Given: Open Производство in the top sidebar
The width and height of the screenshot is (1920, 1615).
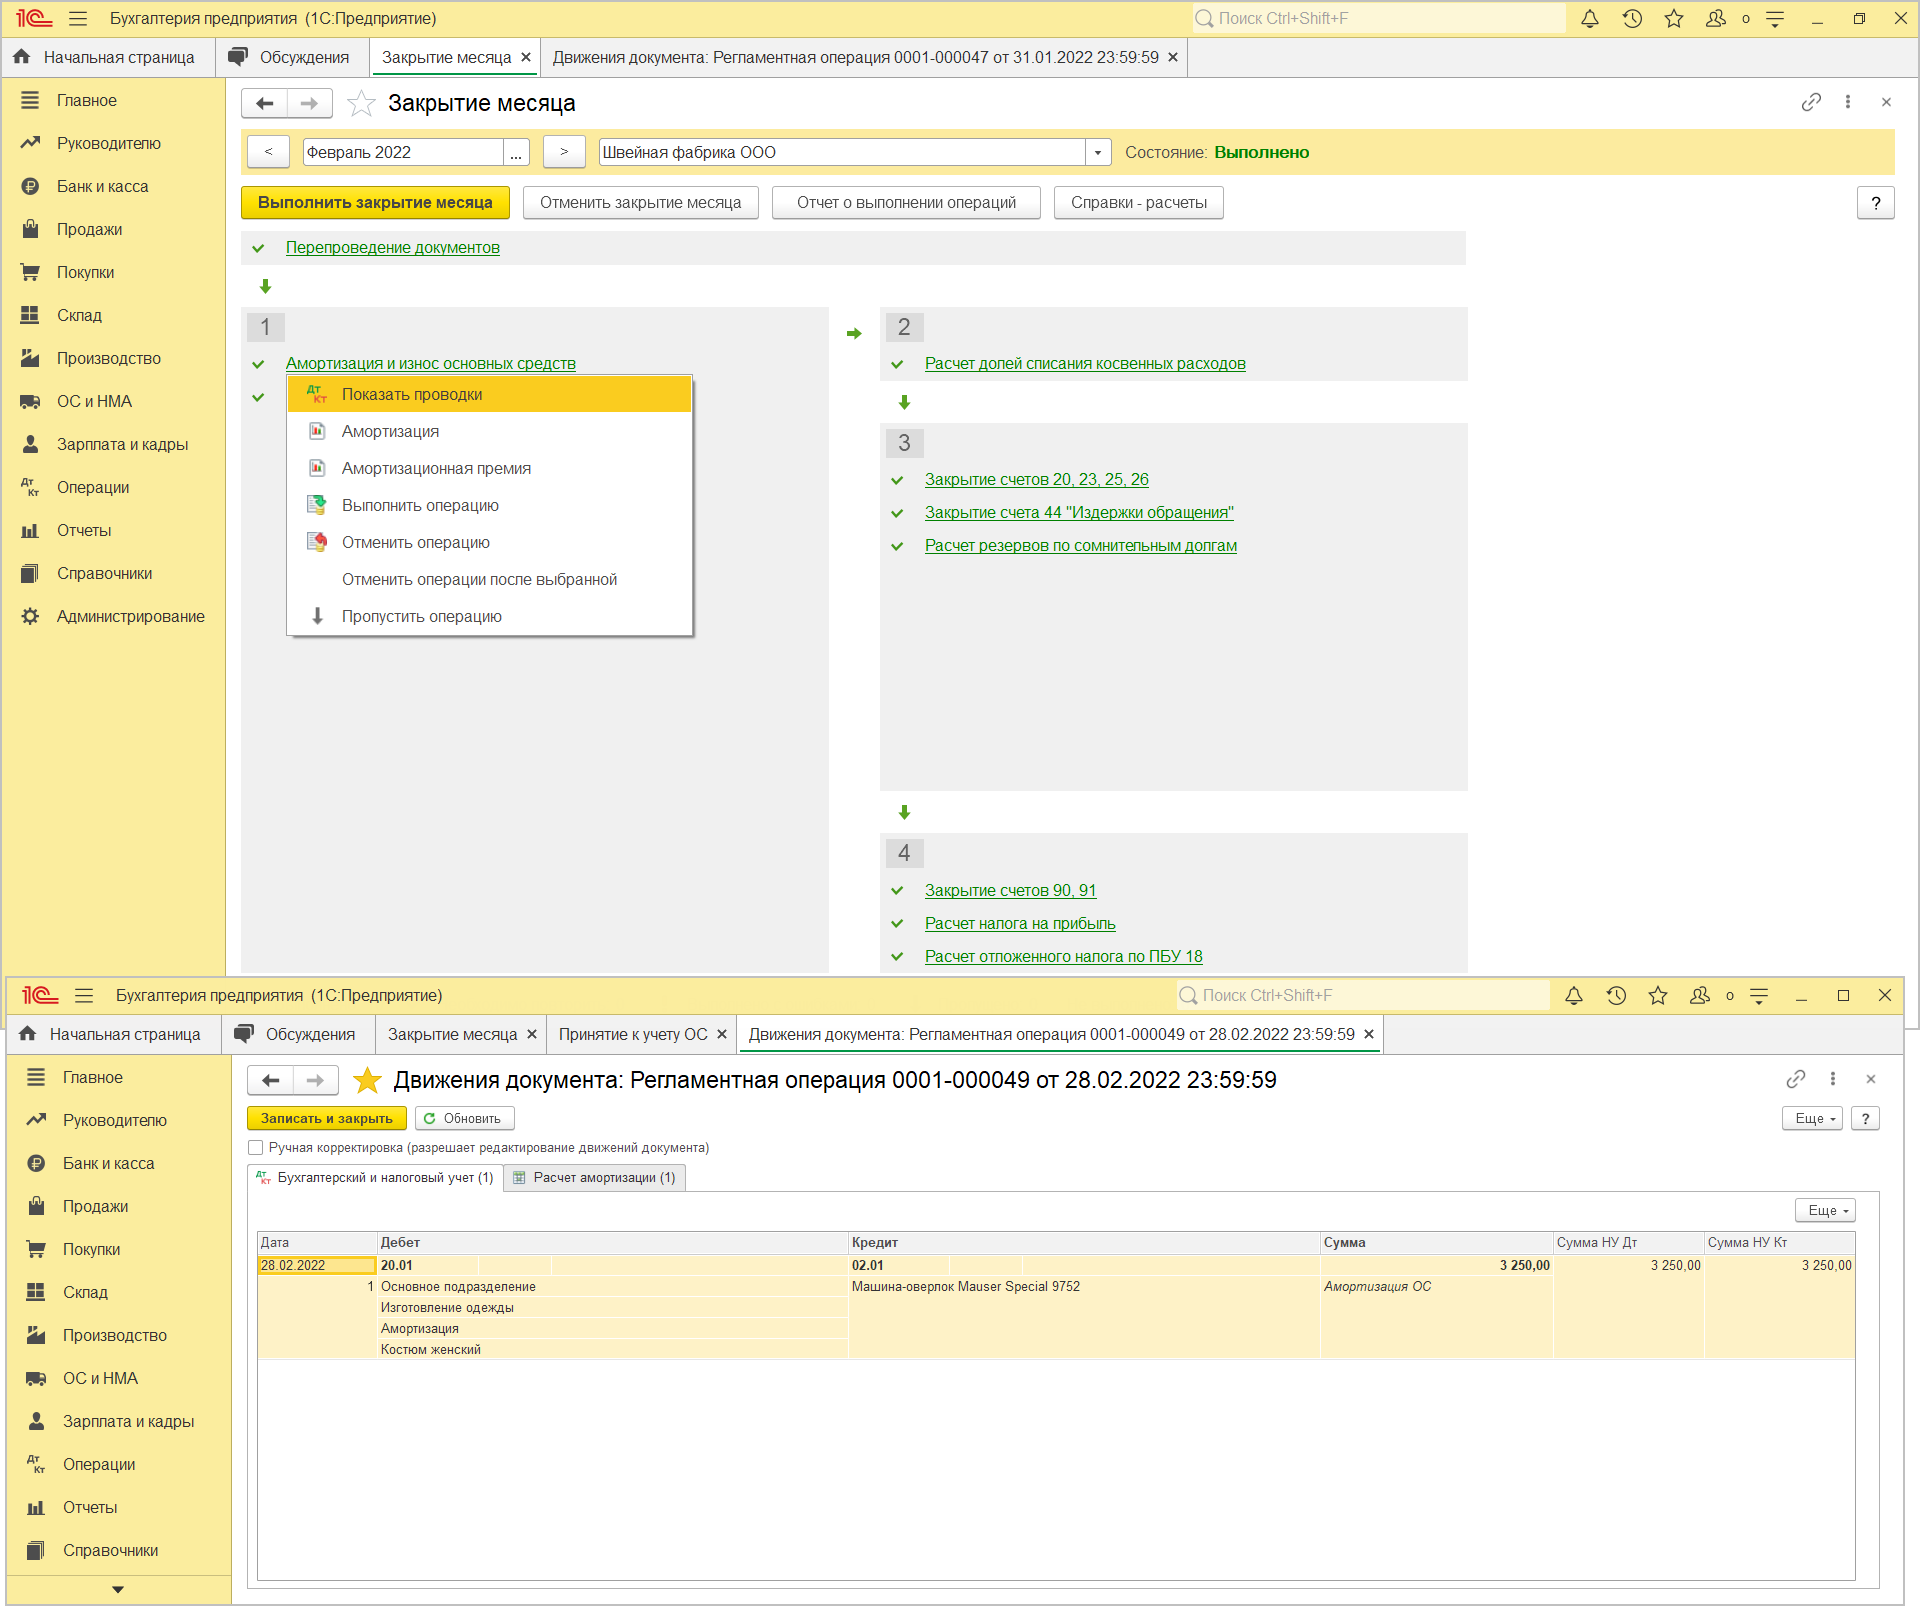Looking at the screenshot, I should coord(108,359).
